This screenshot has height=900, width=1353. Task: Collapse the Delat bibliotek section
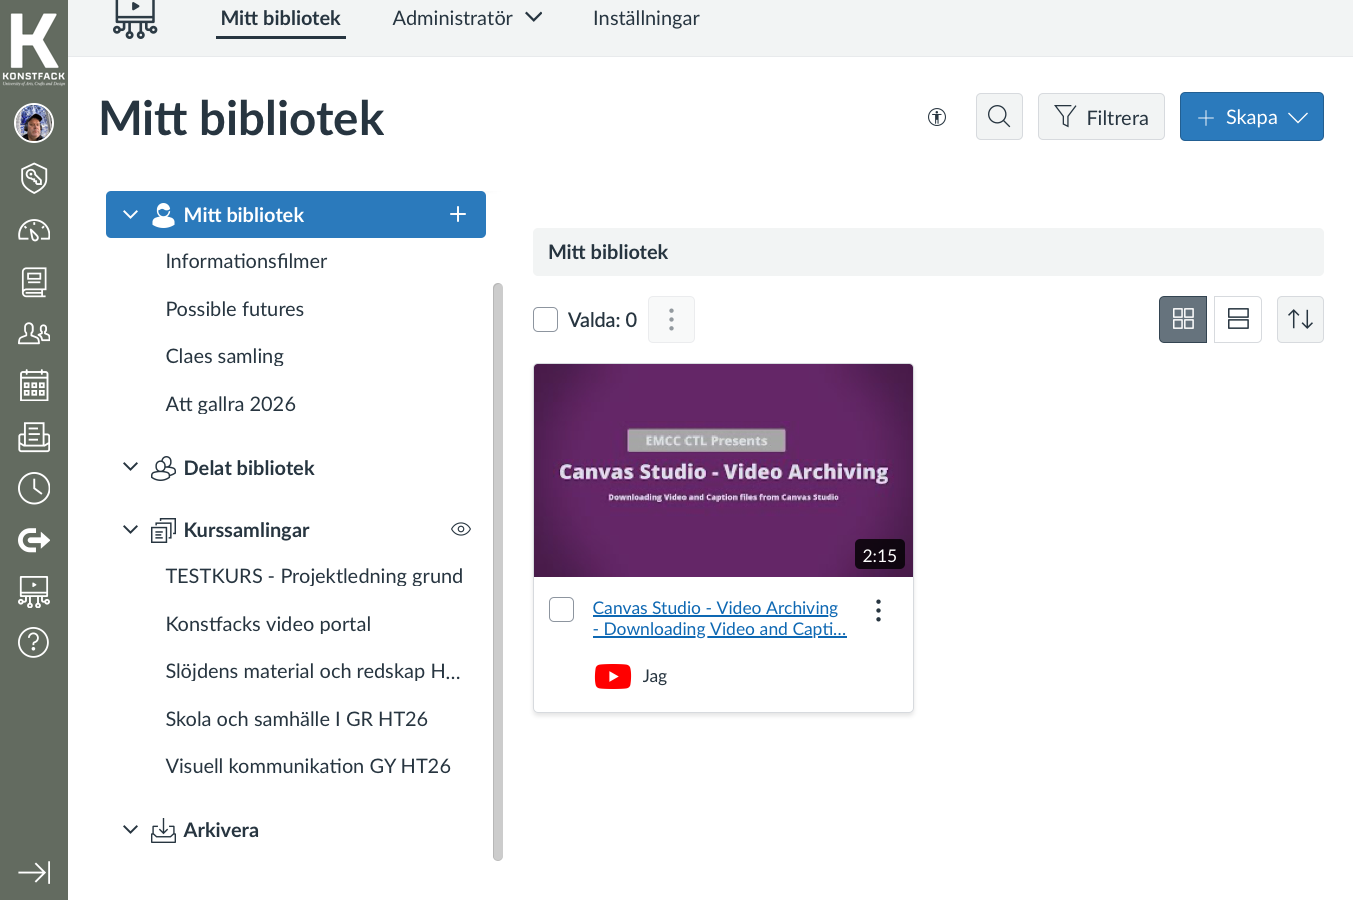coord(130,467)
